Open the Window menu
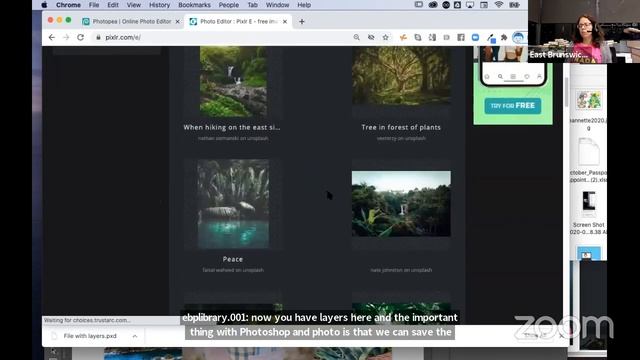The width and height of the screenshot is (640, 360). point(277,5)
